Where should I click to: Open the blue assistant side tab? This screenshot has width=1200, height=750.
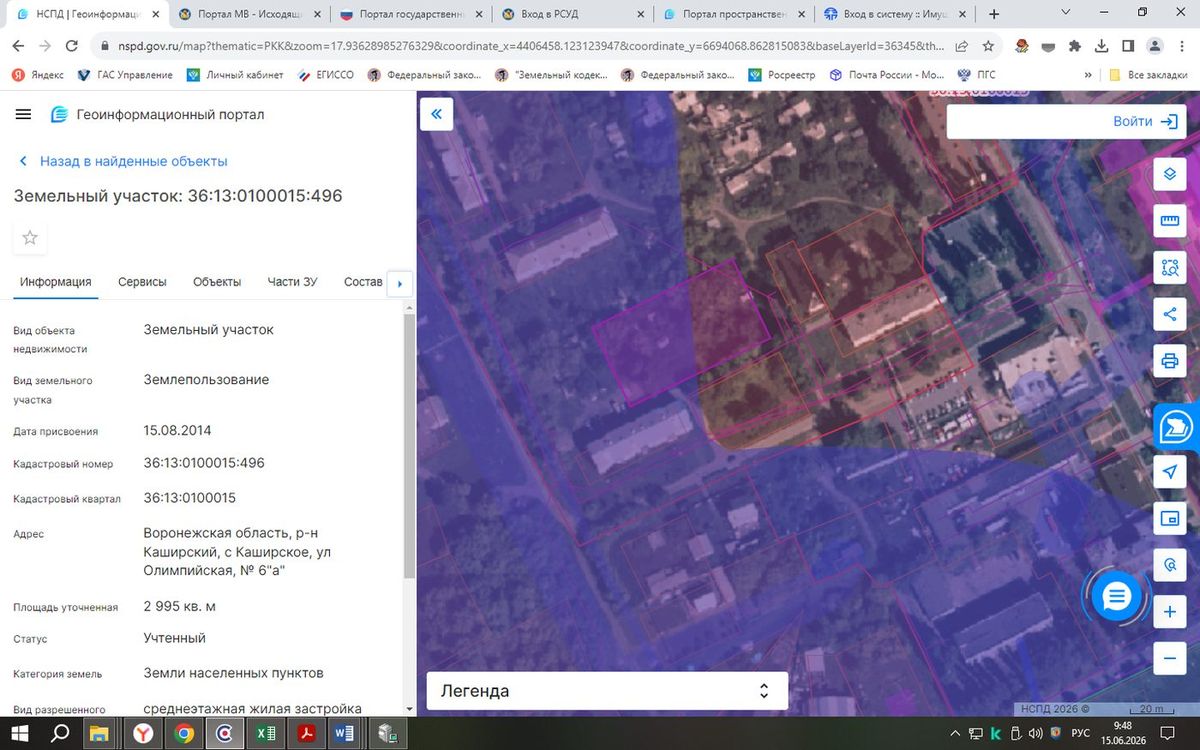[1176, 428]
